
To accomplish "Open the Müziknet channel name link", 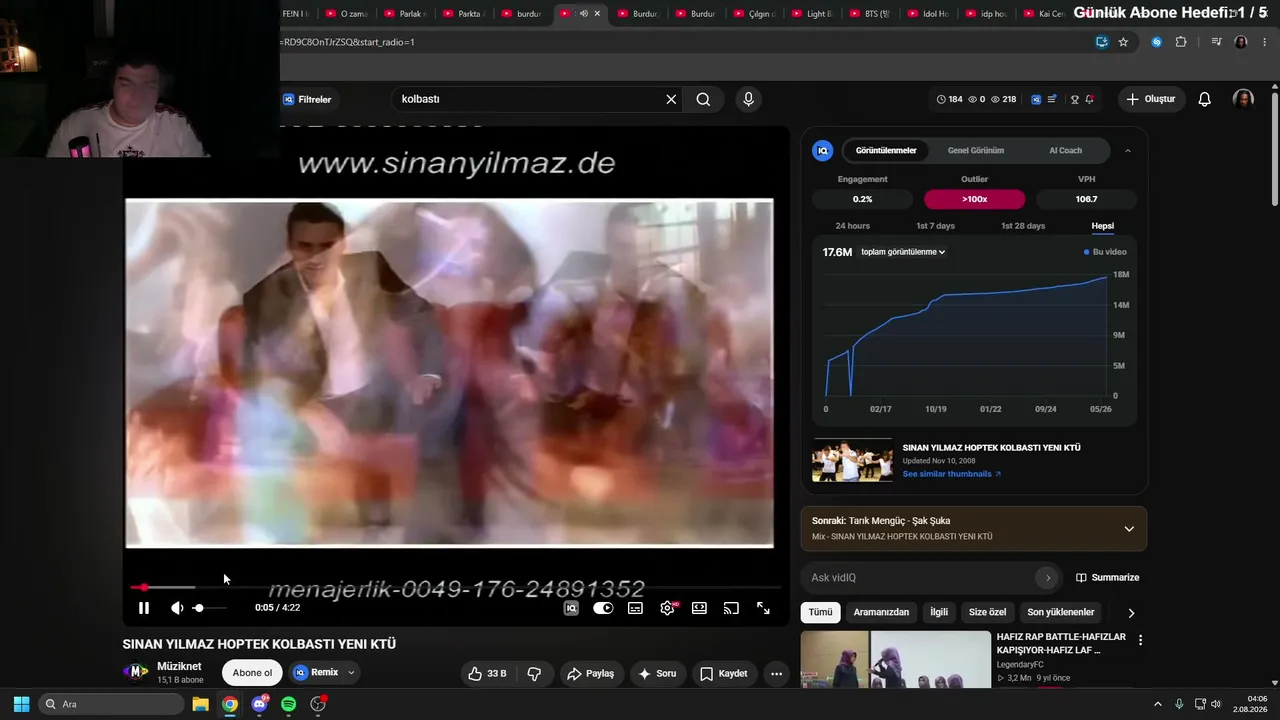I will tap(179, 666).
